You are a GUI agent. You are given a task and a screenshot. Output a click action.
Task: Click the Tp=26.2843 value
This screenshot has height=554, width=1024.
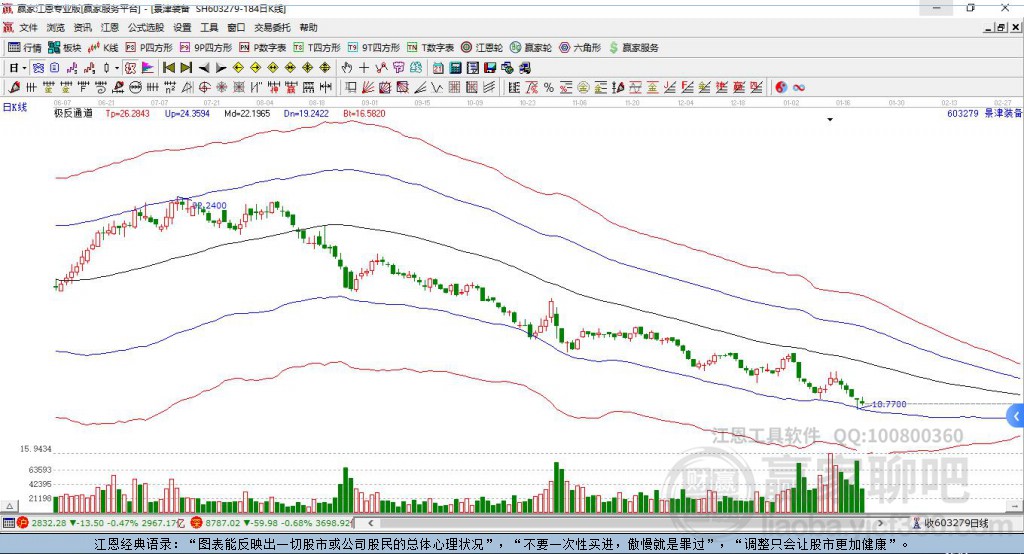pos(127,114)
